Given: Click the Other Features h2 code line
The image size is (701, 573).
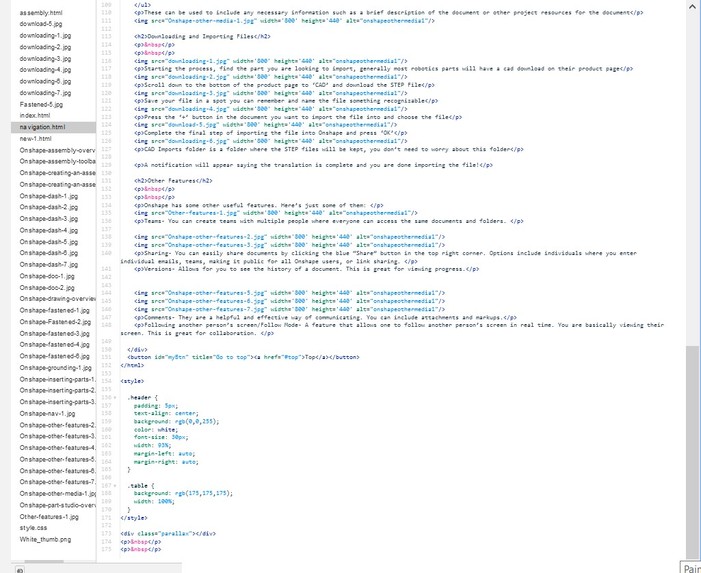Looking at the screenshot, I should (x=173, y=181).
